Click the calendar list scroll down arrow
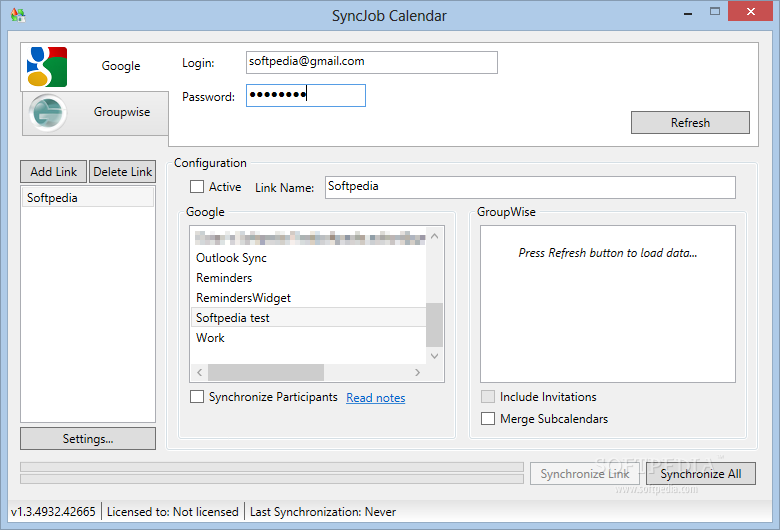Viewport: 780px width, 530px height. pyautogui.click(x=434, y=356)
